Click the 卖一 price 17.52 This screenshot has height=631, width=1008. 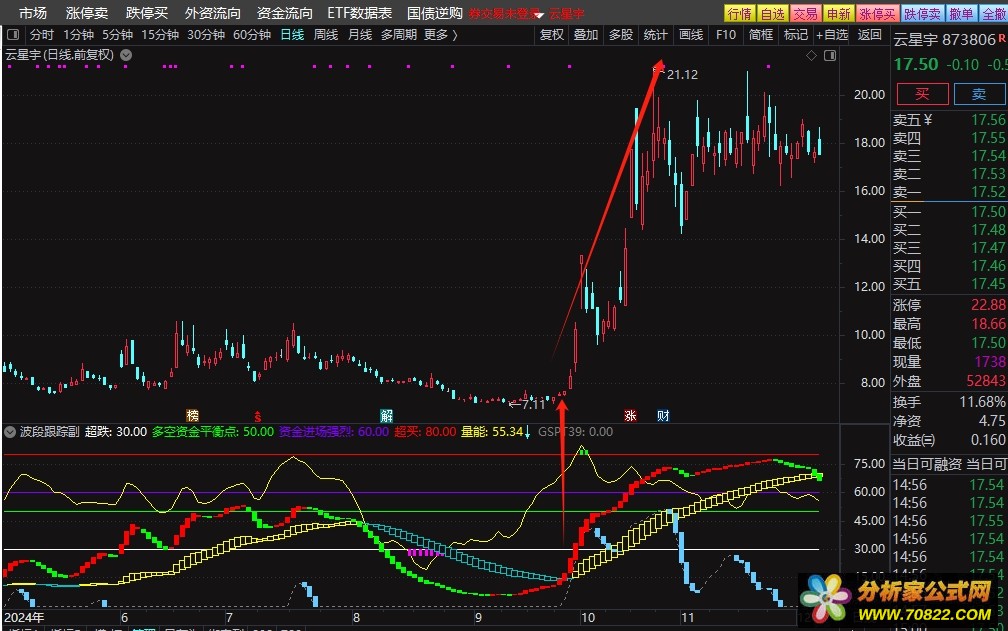tap(989, 192)
